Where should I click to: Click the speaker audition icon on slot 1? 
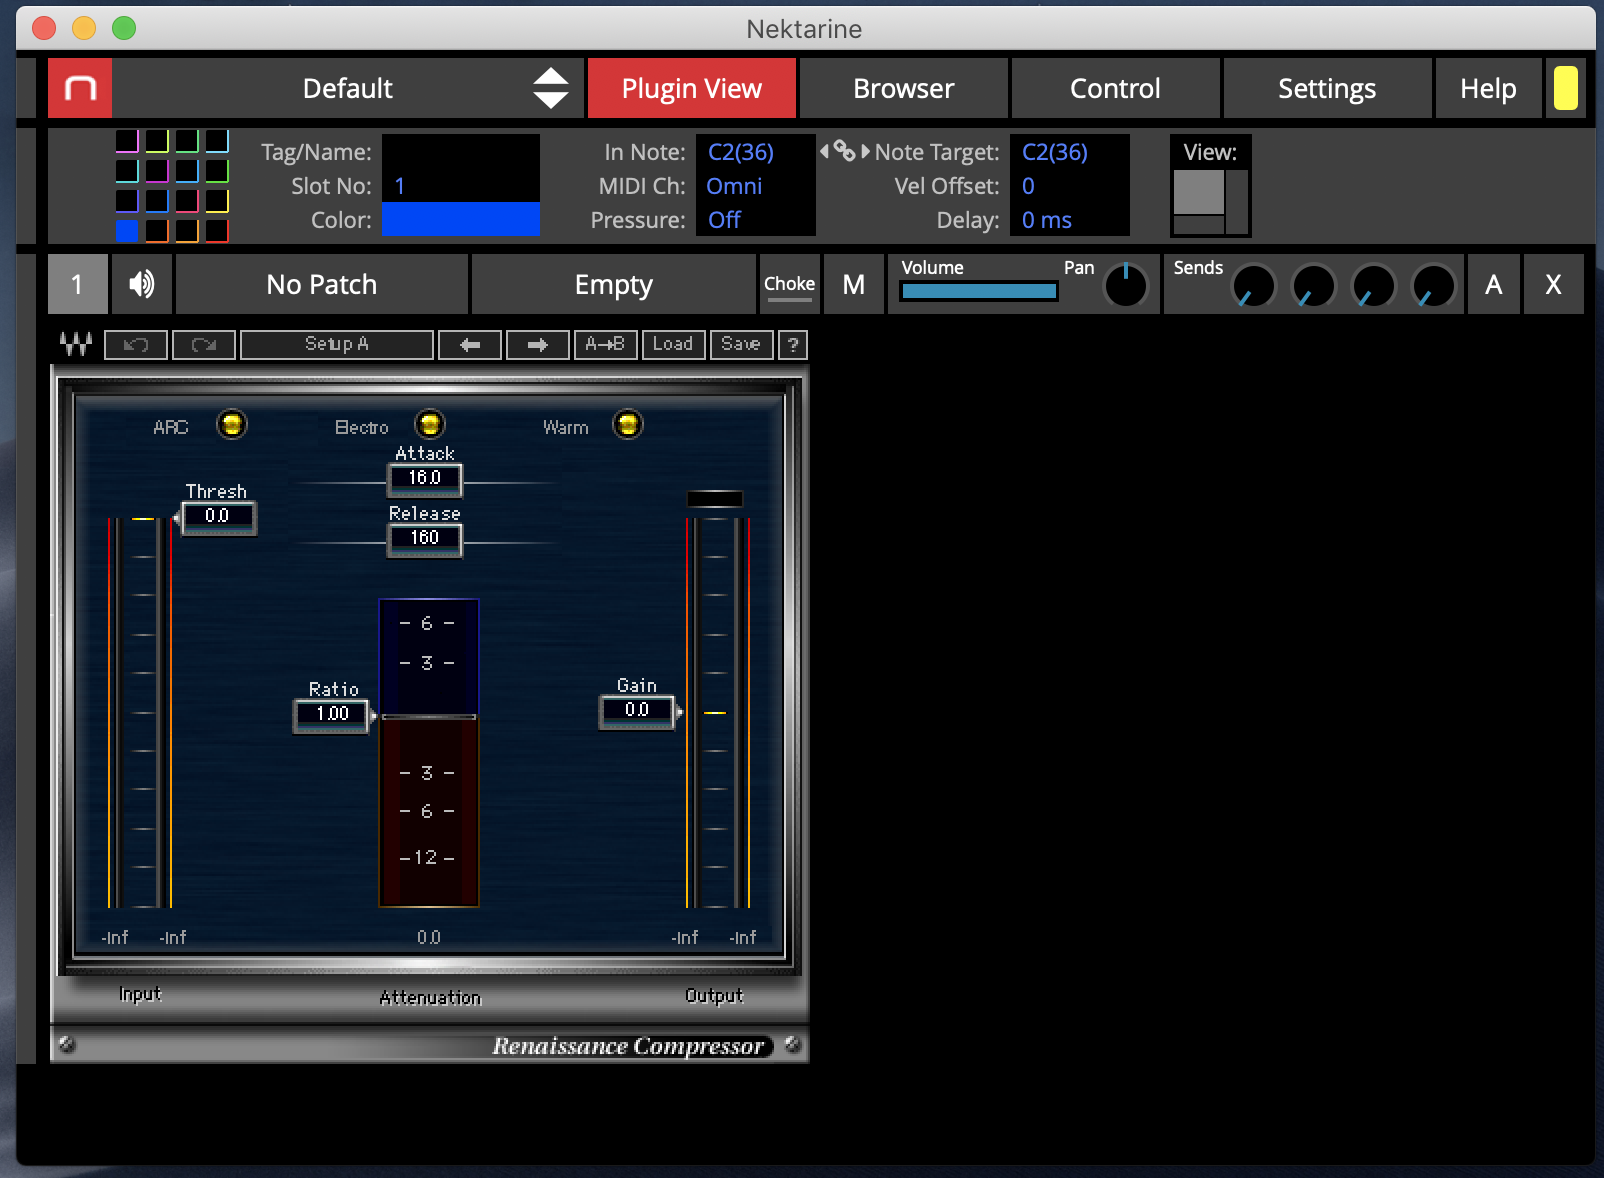pos(142,285)
